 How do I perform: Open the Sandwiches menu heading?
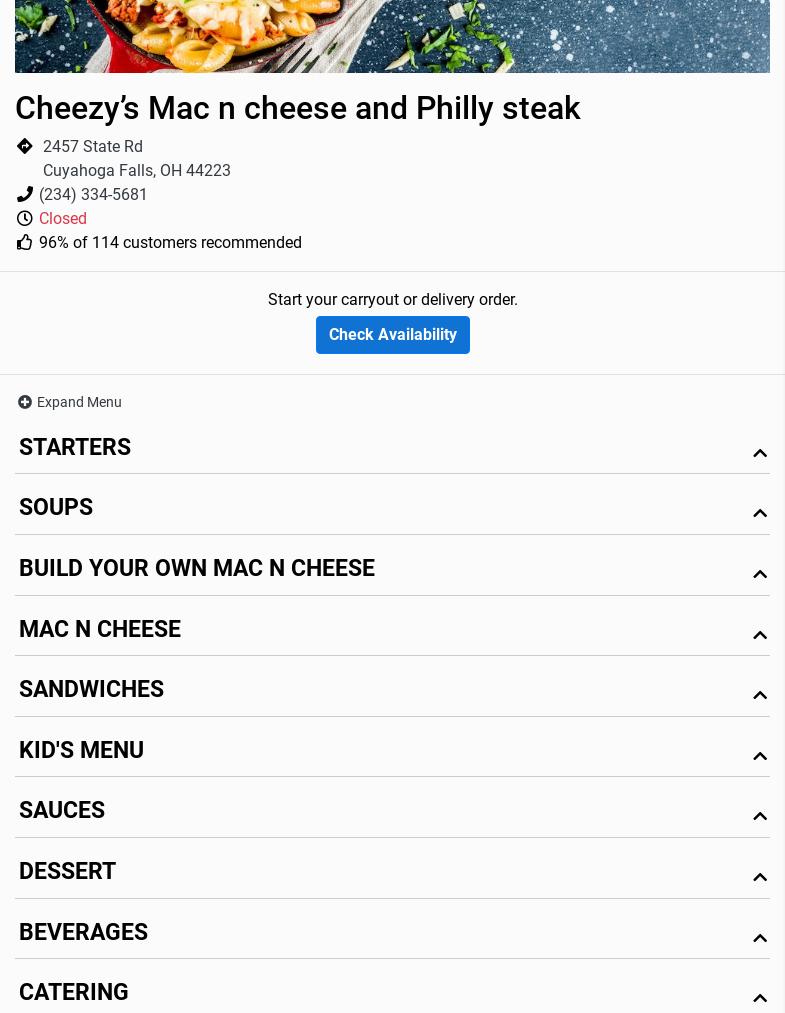[91, 689]
